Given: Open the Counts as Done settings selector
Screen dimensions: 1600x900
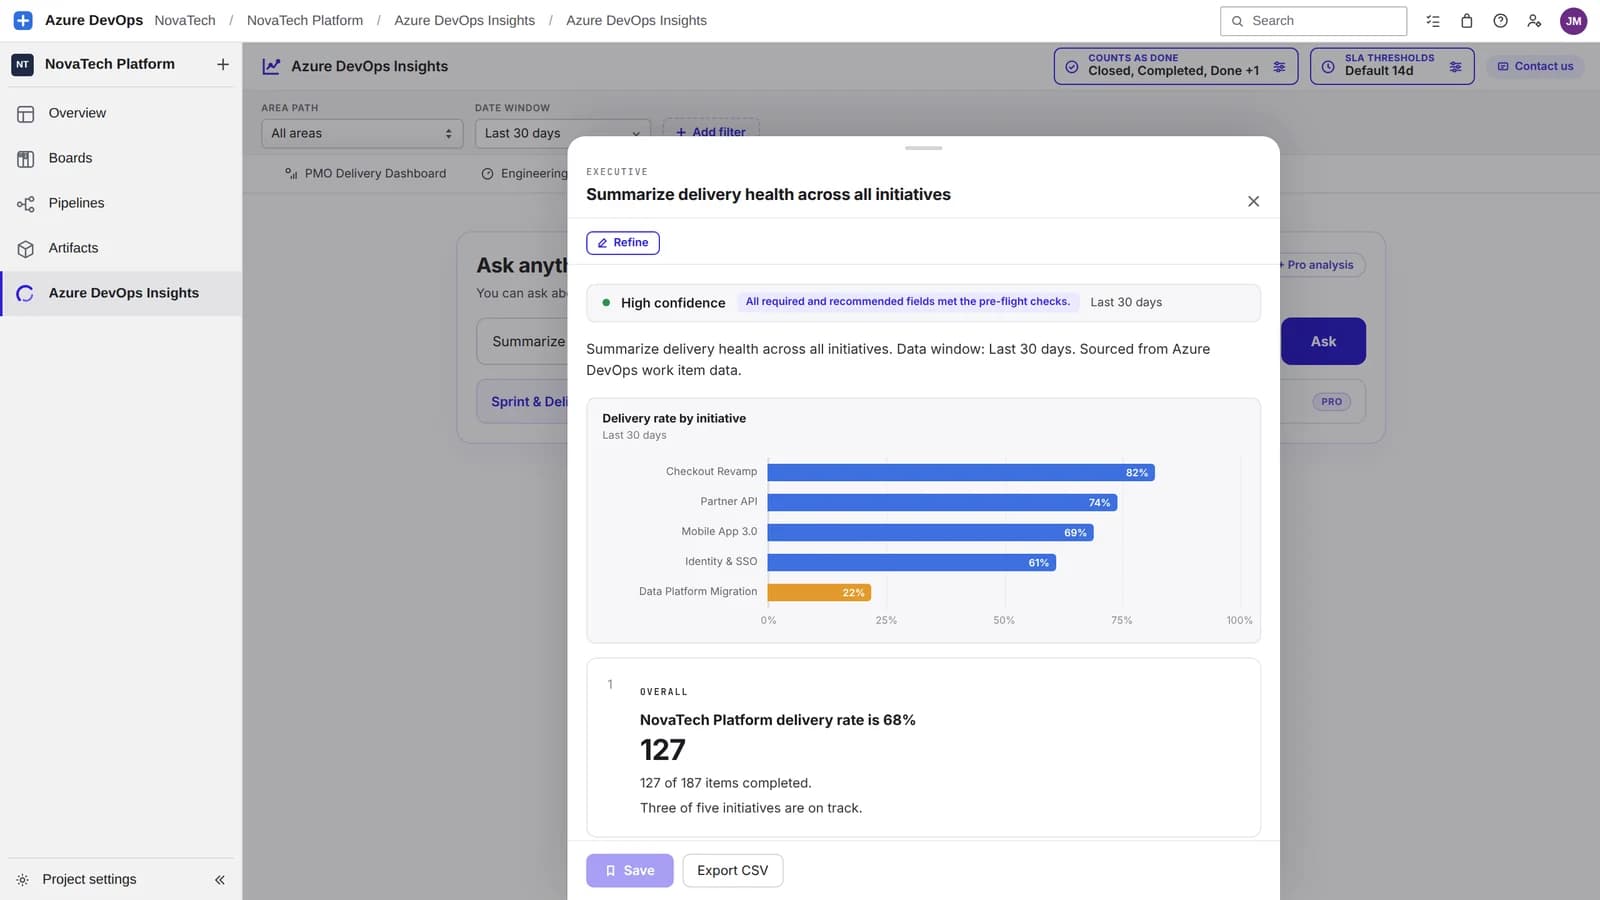Looking at the screenshot, I should point(1176,66).
